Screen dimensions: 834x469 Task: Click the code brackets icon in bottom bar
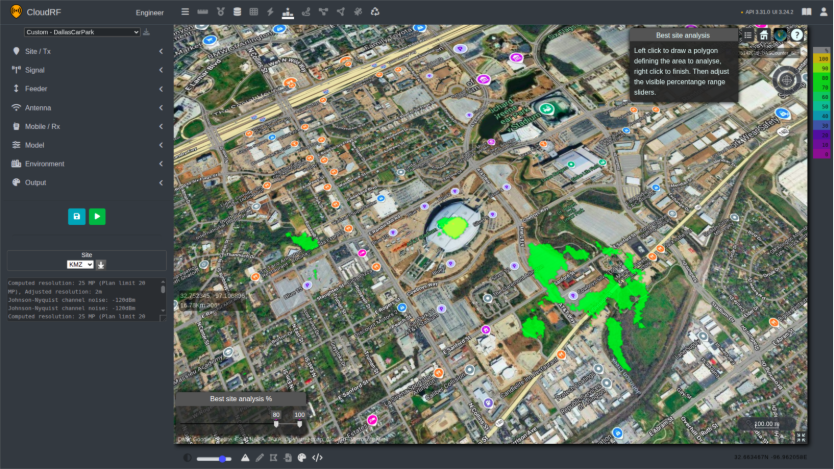tap(317, 458)
